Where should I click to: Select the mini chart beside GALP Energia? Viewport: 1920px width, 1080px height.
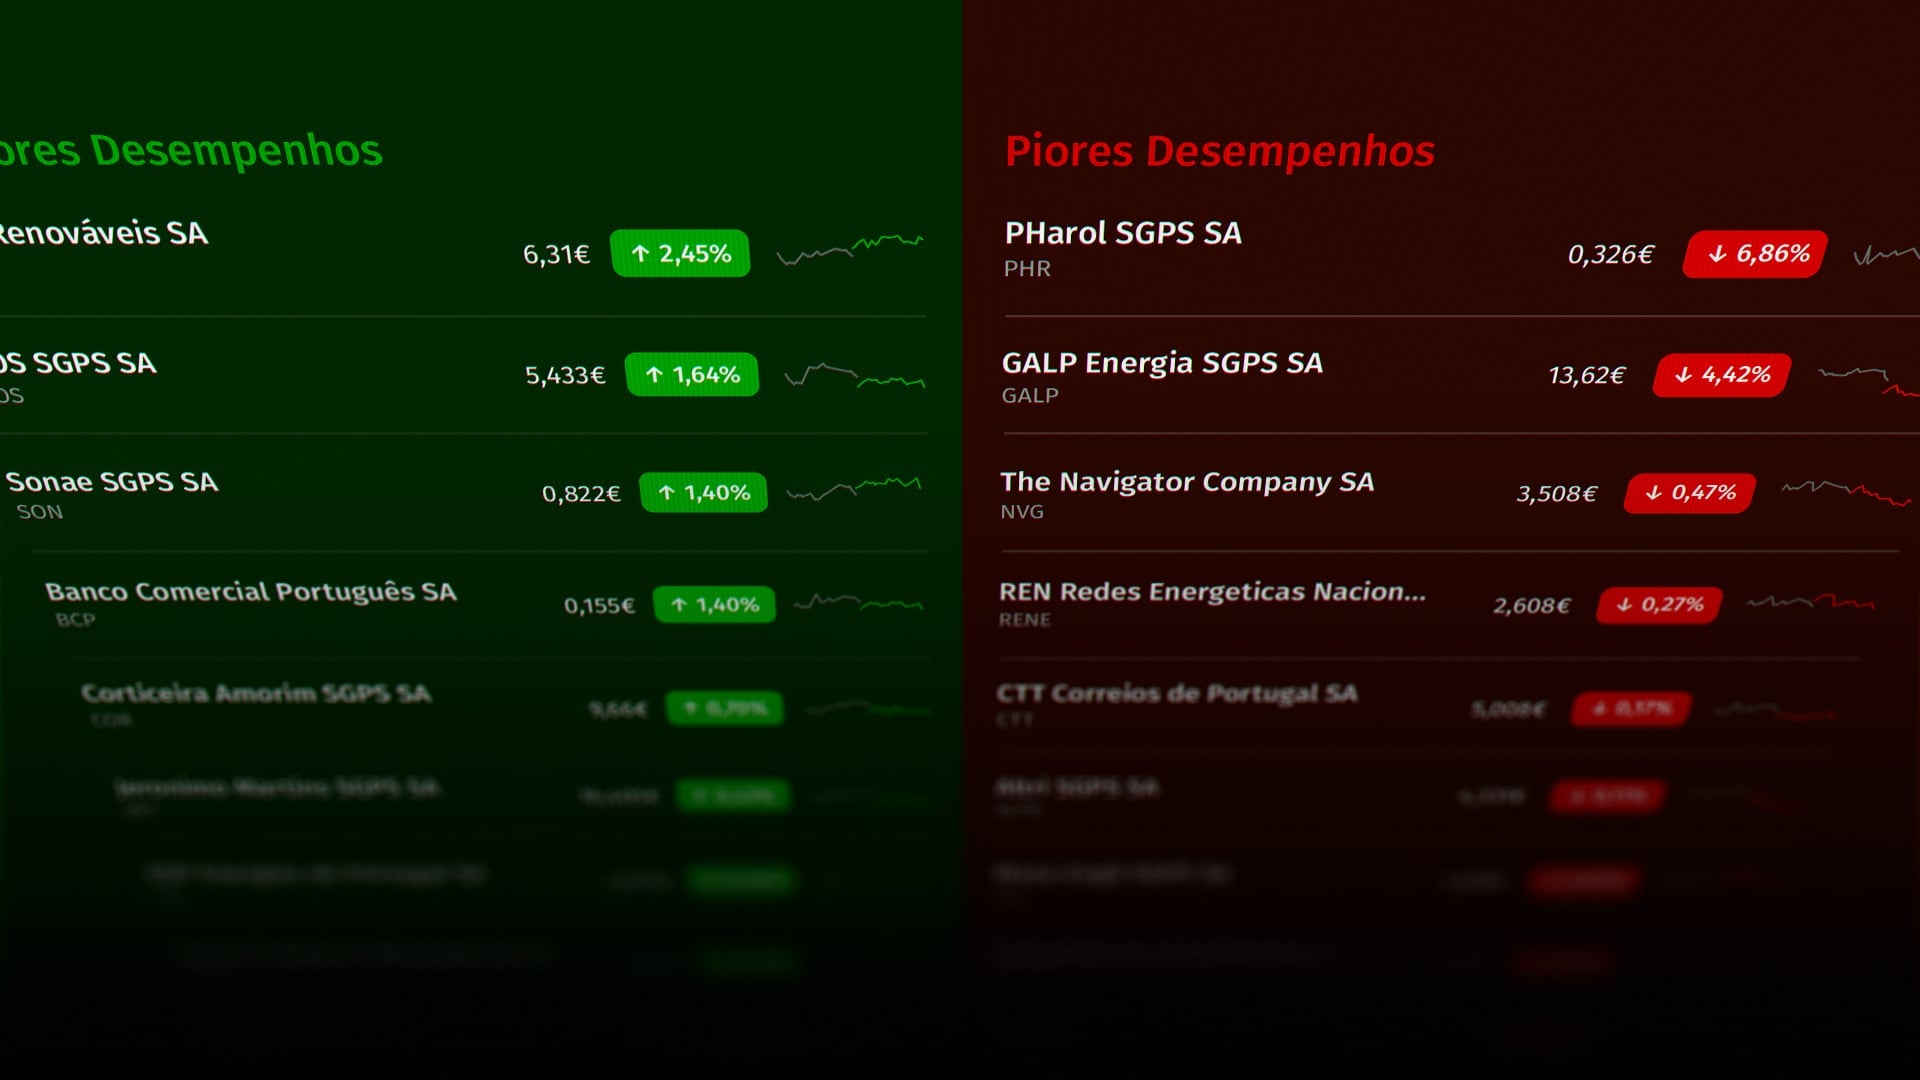1880,375
